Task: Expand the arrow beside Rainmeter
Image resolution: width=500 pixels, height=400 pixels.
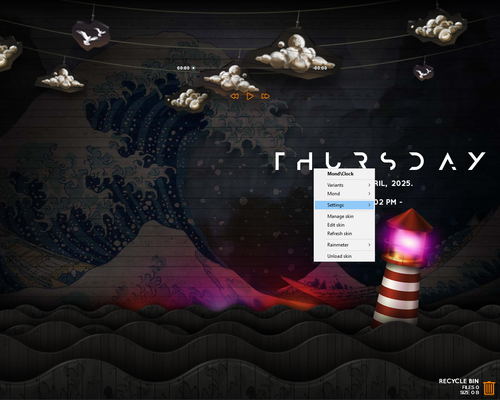Action: click(x=369, y=245)
